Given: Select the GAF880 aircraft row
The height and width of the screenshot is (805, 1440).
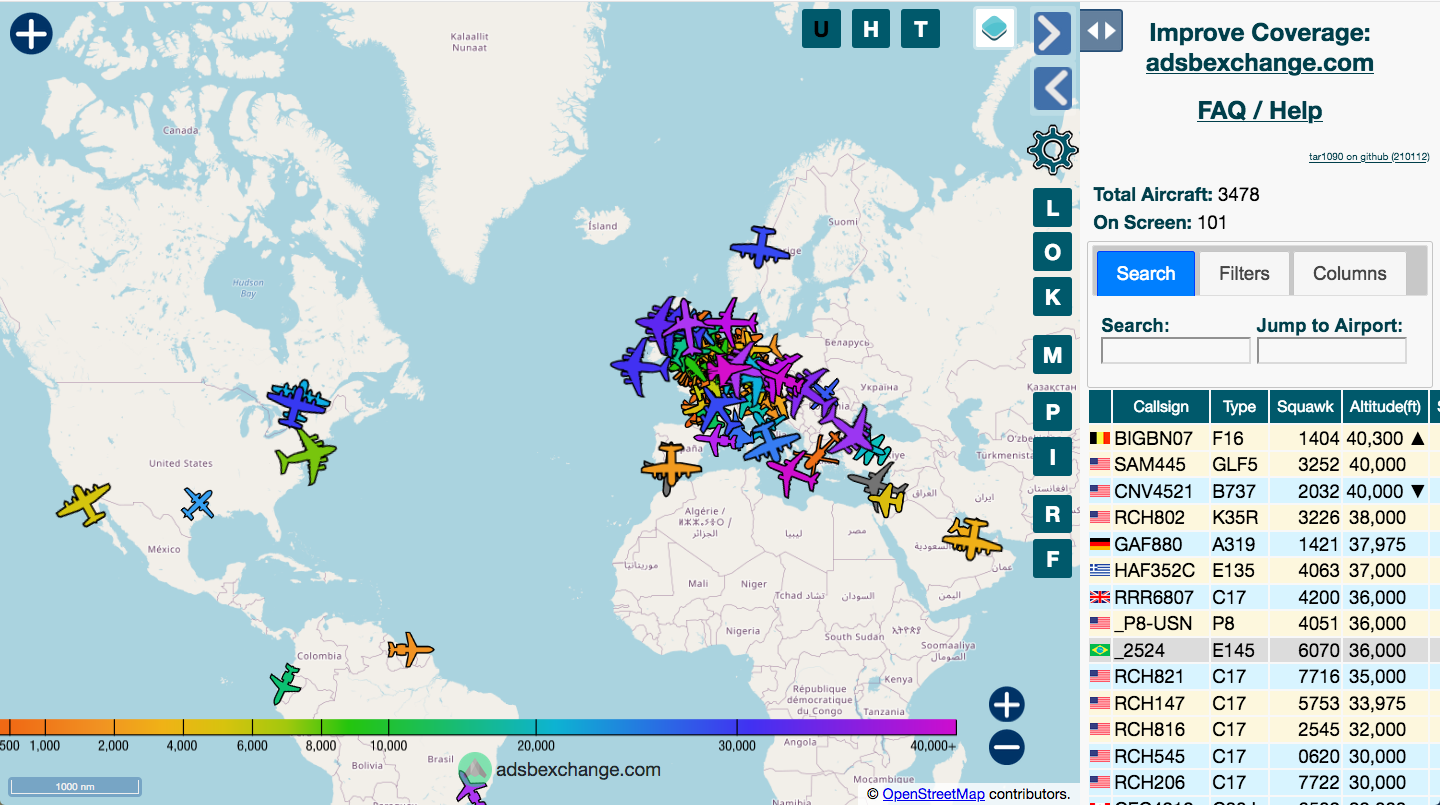Looking at the screenshot, I should tap(1264, 544).
